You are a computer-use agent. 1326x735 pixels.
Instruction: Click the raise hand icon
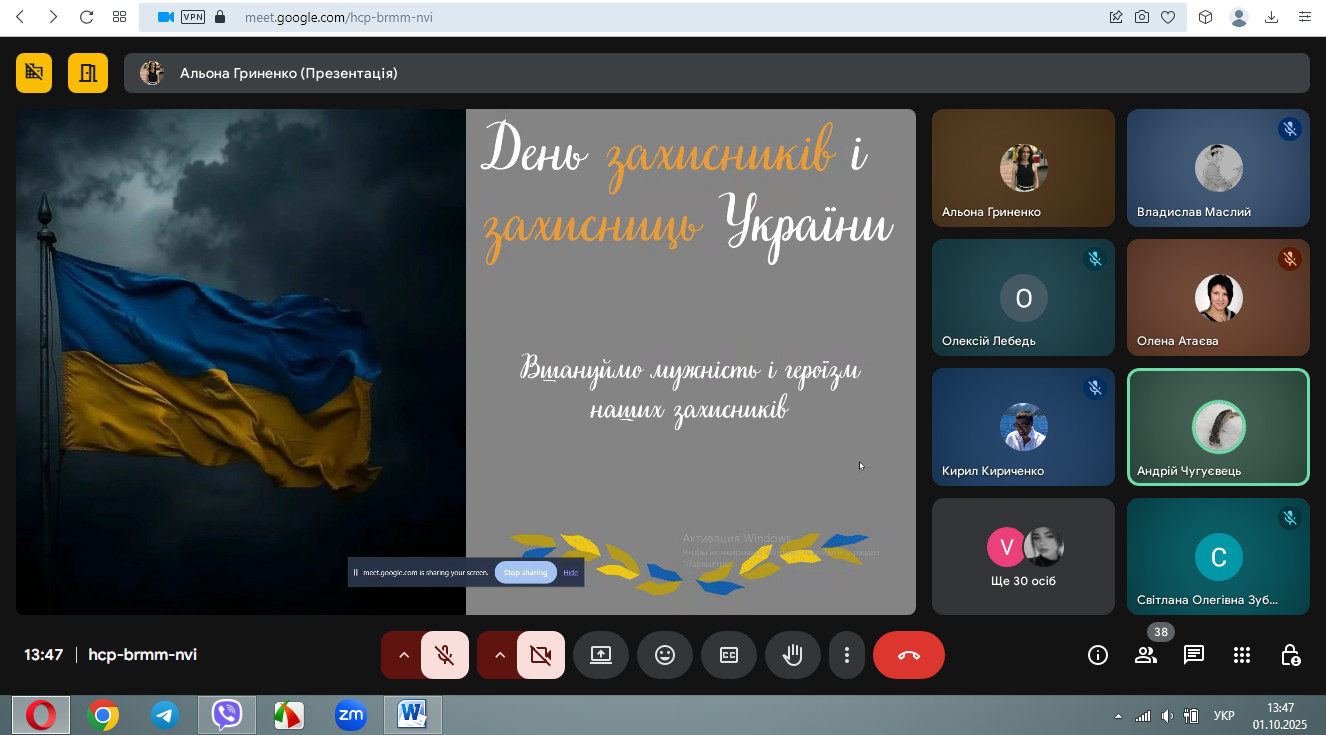tap(792, 655)
